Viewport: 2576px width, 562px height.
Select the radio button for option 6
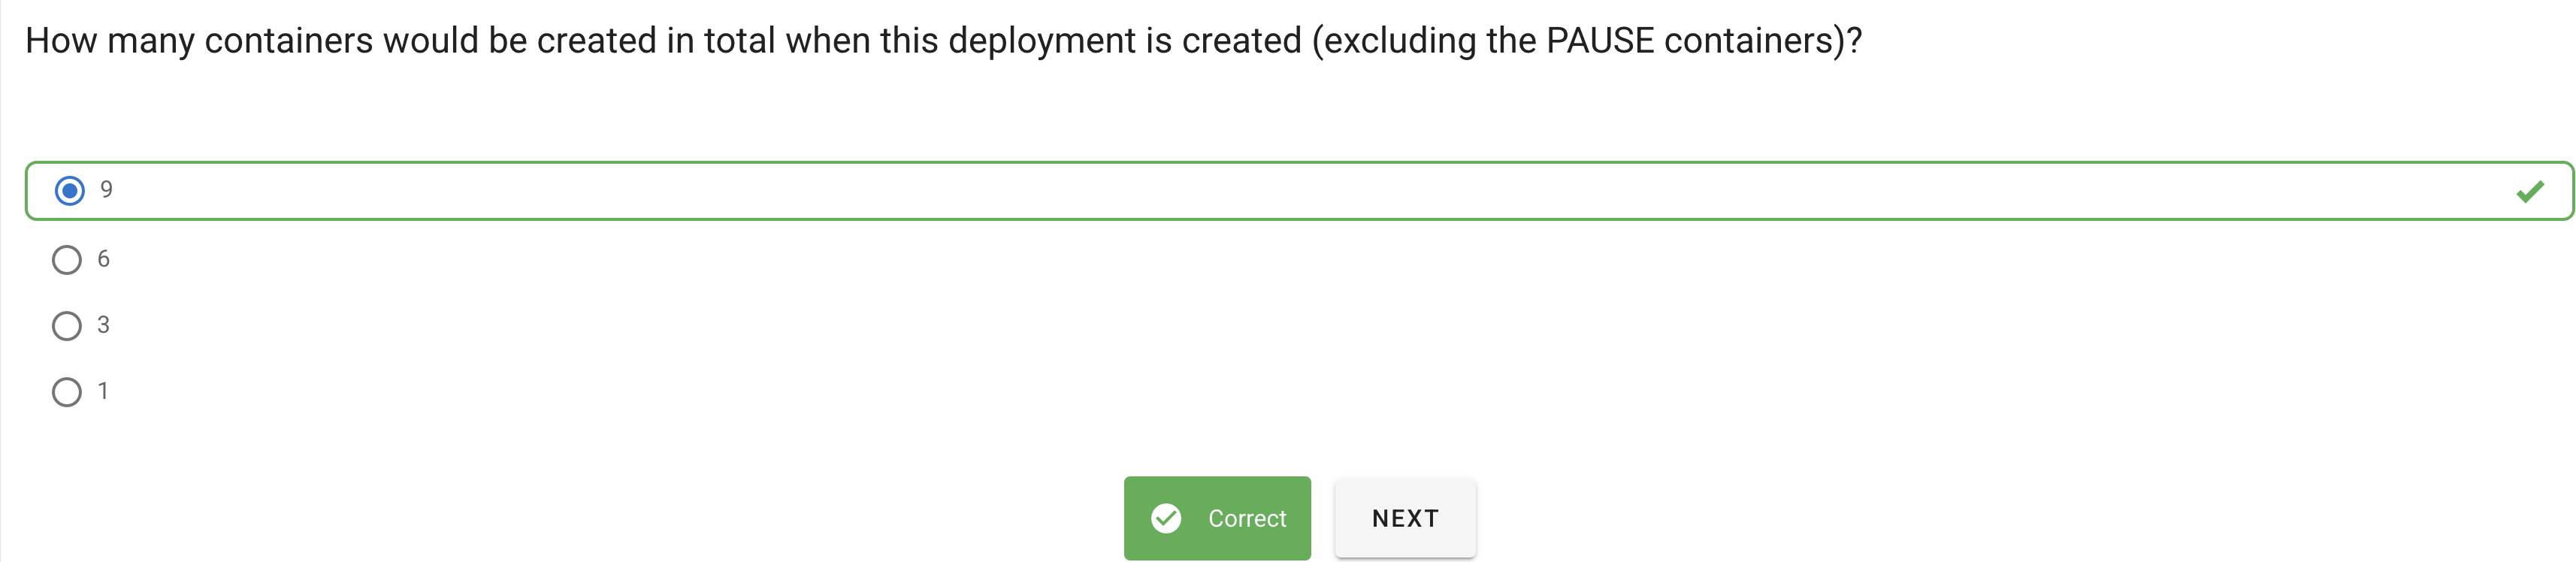[x=67, y=260]
